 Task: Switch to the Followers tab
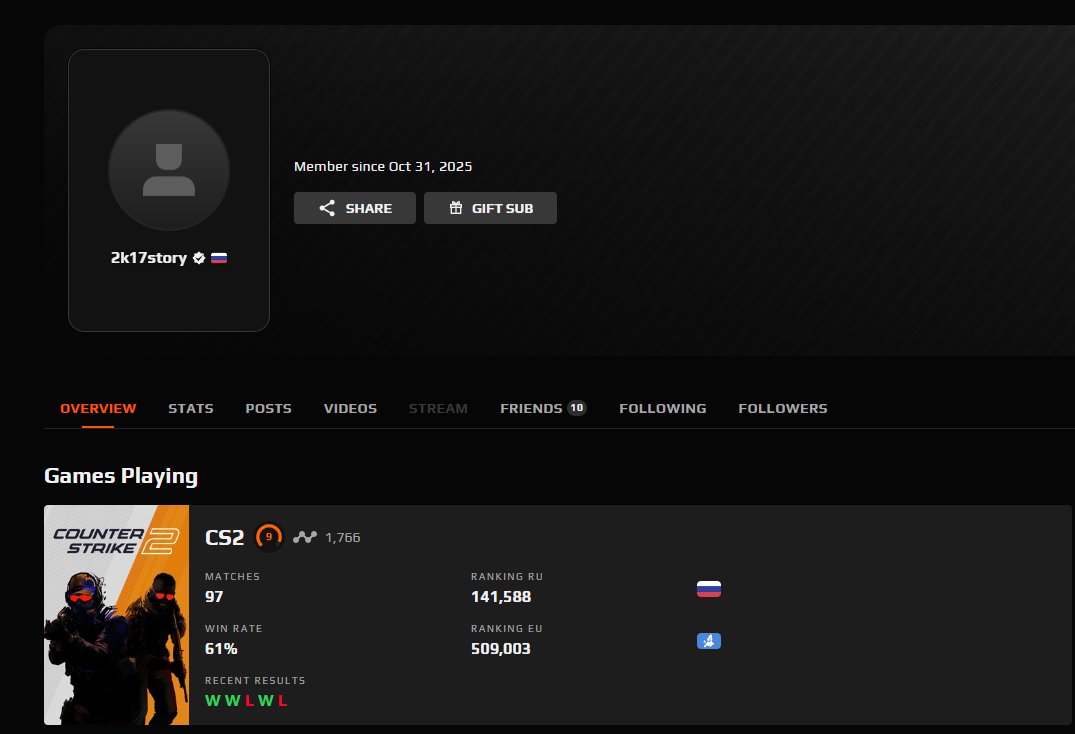tap(783, 408)
